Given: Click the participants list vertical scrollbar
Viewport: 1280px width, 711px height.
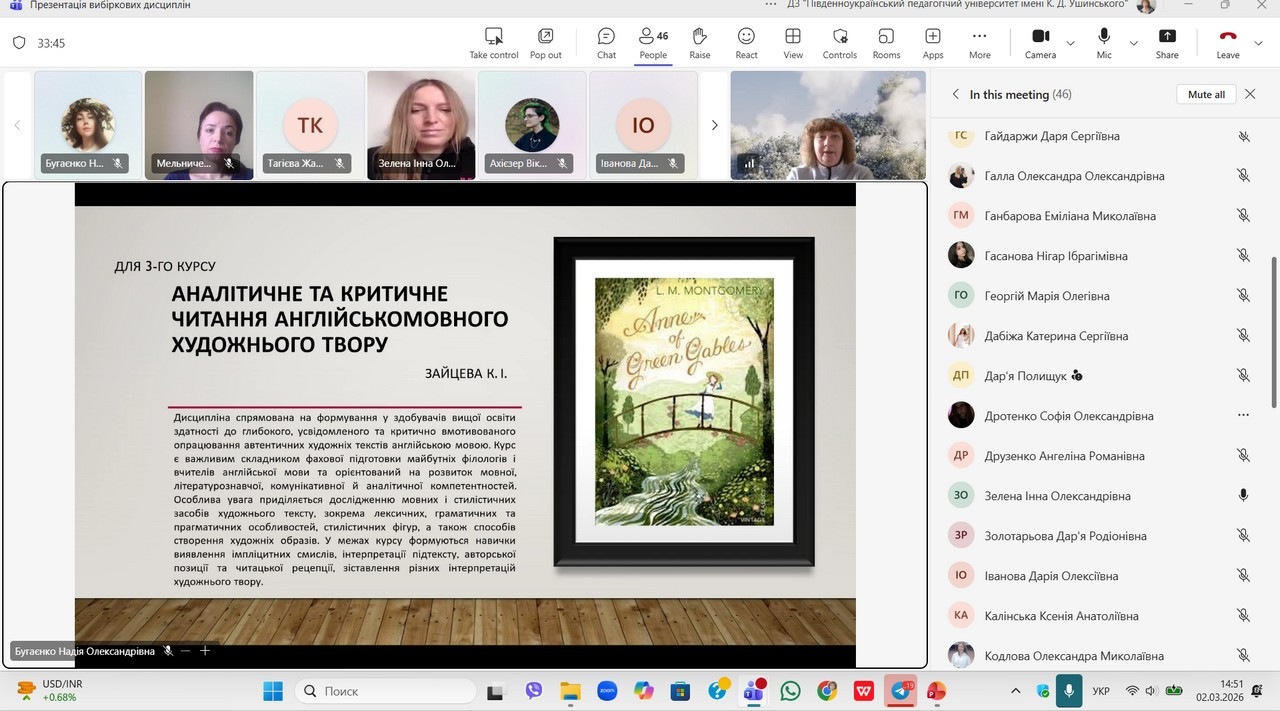Looking at the screenshot, I should 1273,330.
